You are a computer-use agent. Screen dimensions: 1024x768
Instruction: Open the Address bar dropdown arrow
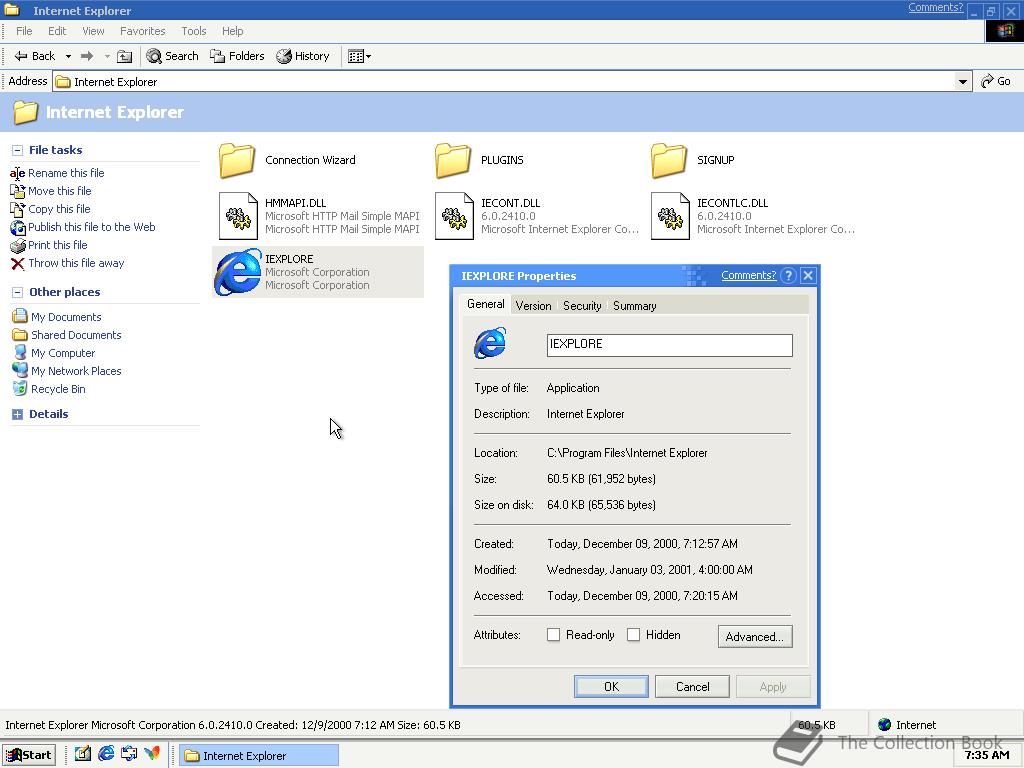tap(963, 82)
